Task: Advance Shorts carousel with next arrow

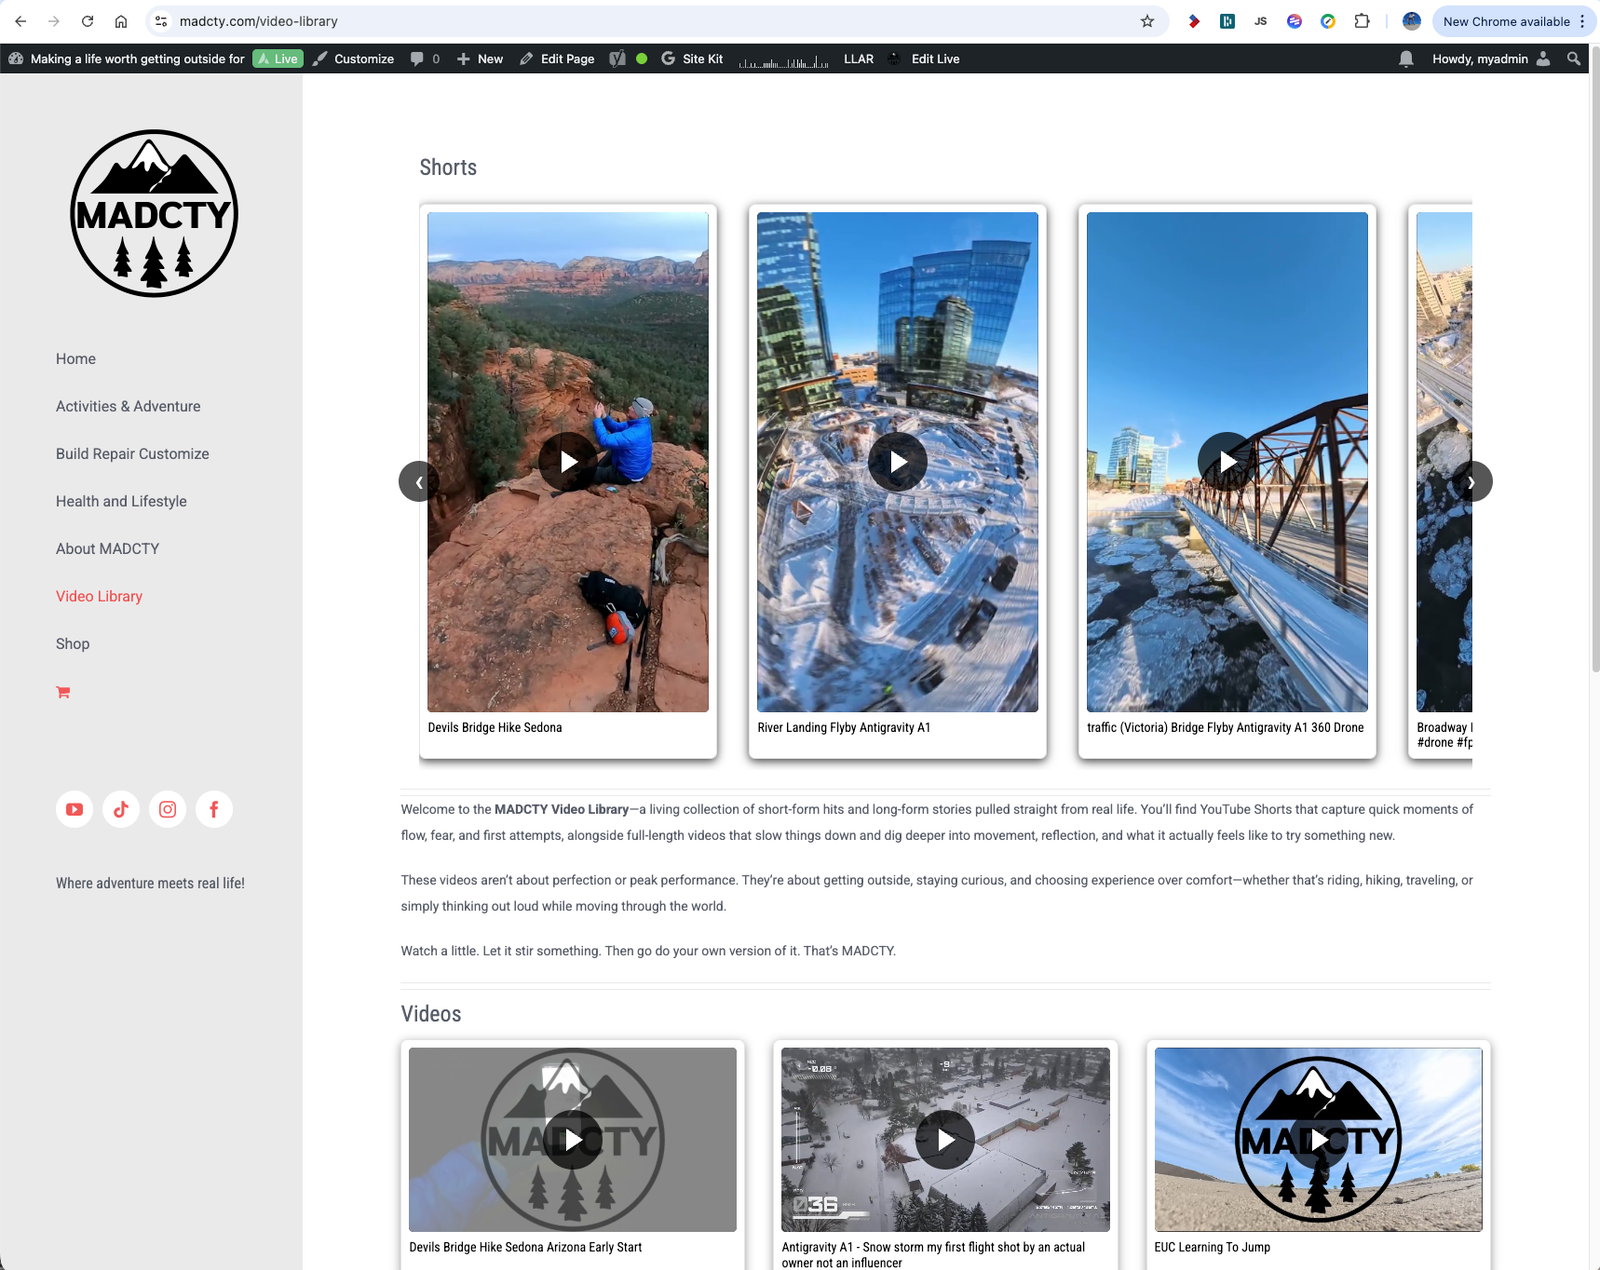Action: [1471, 482]
